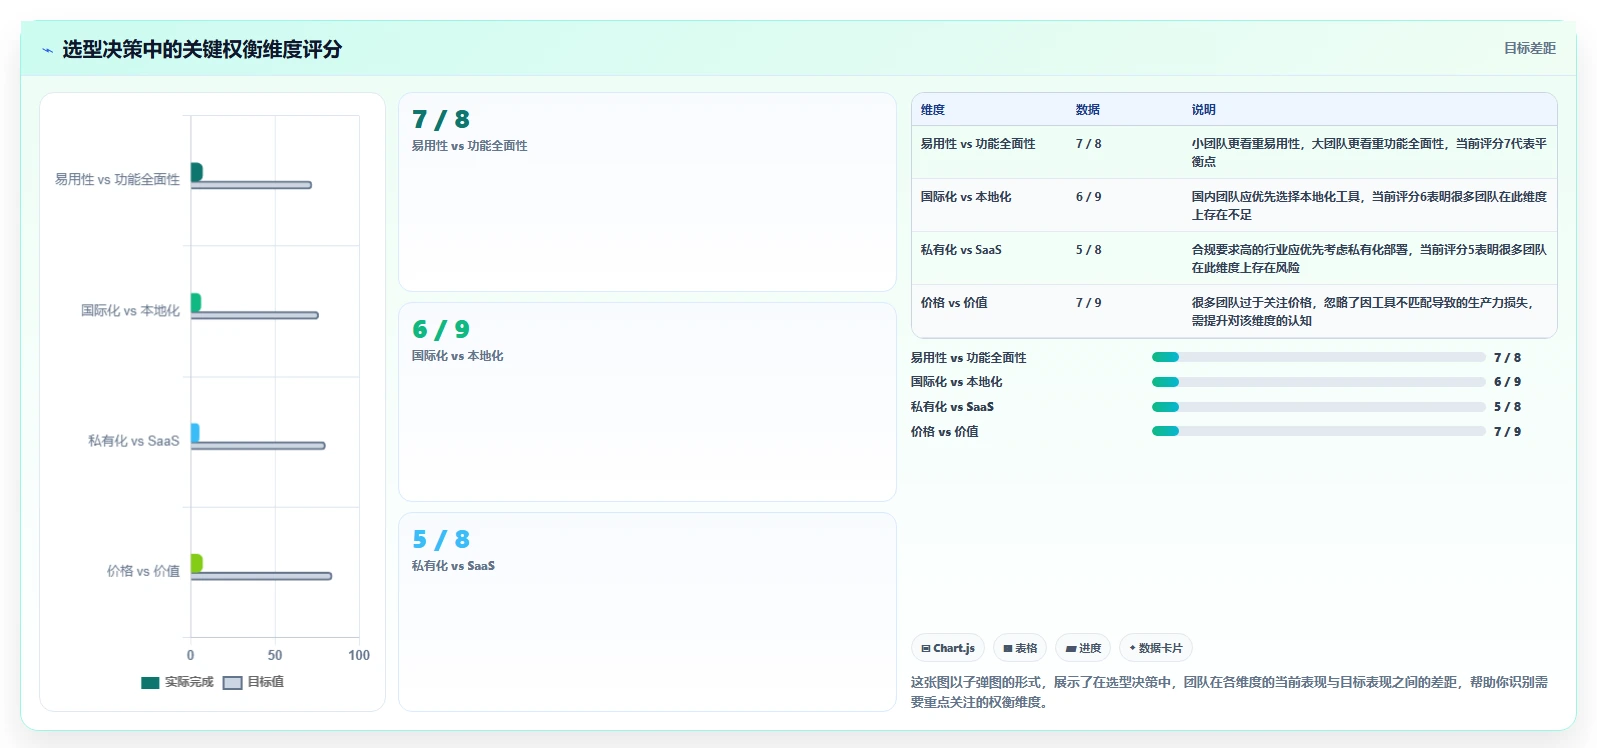Select the 5 / 8 私有化 data card
Screen dimensions: 1597x748
click(x=647, y=612)
